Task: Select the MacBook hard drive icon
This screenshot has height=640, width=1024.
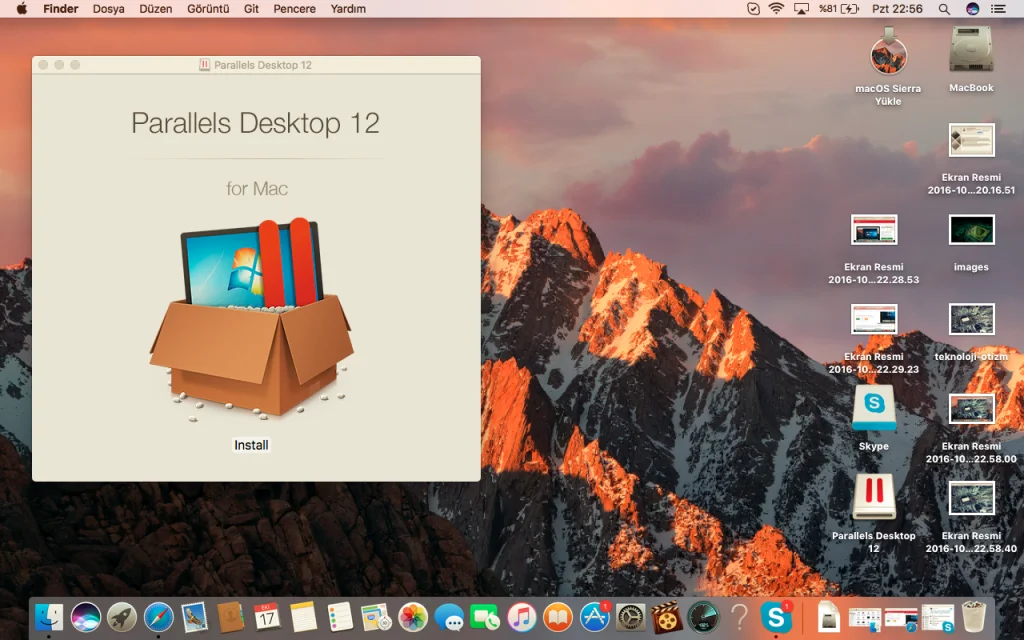Action: point(971,50)
